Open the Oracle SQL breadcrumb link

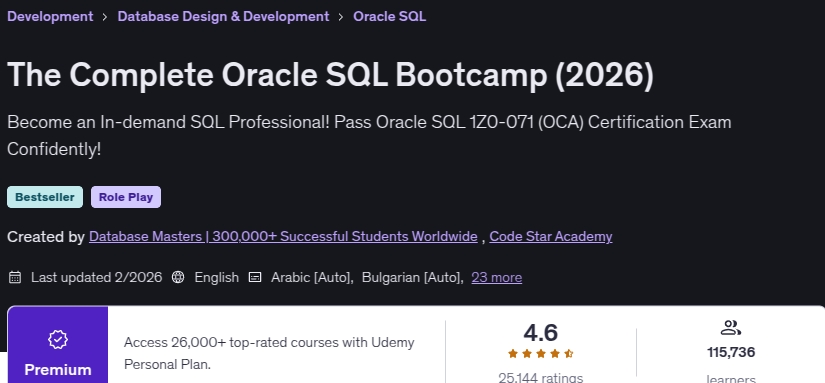click(x=389, y=16)
